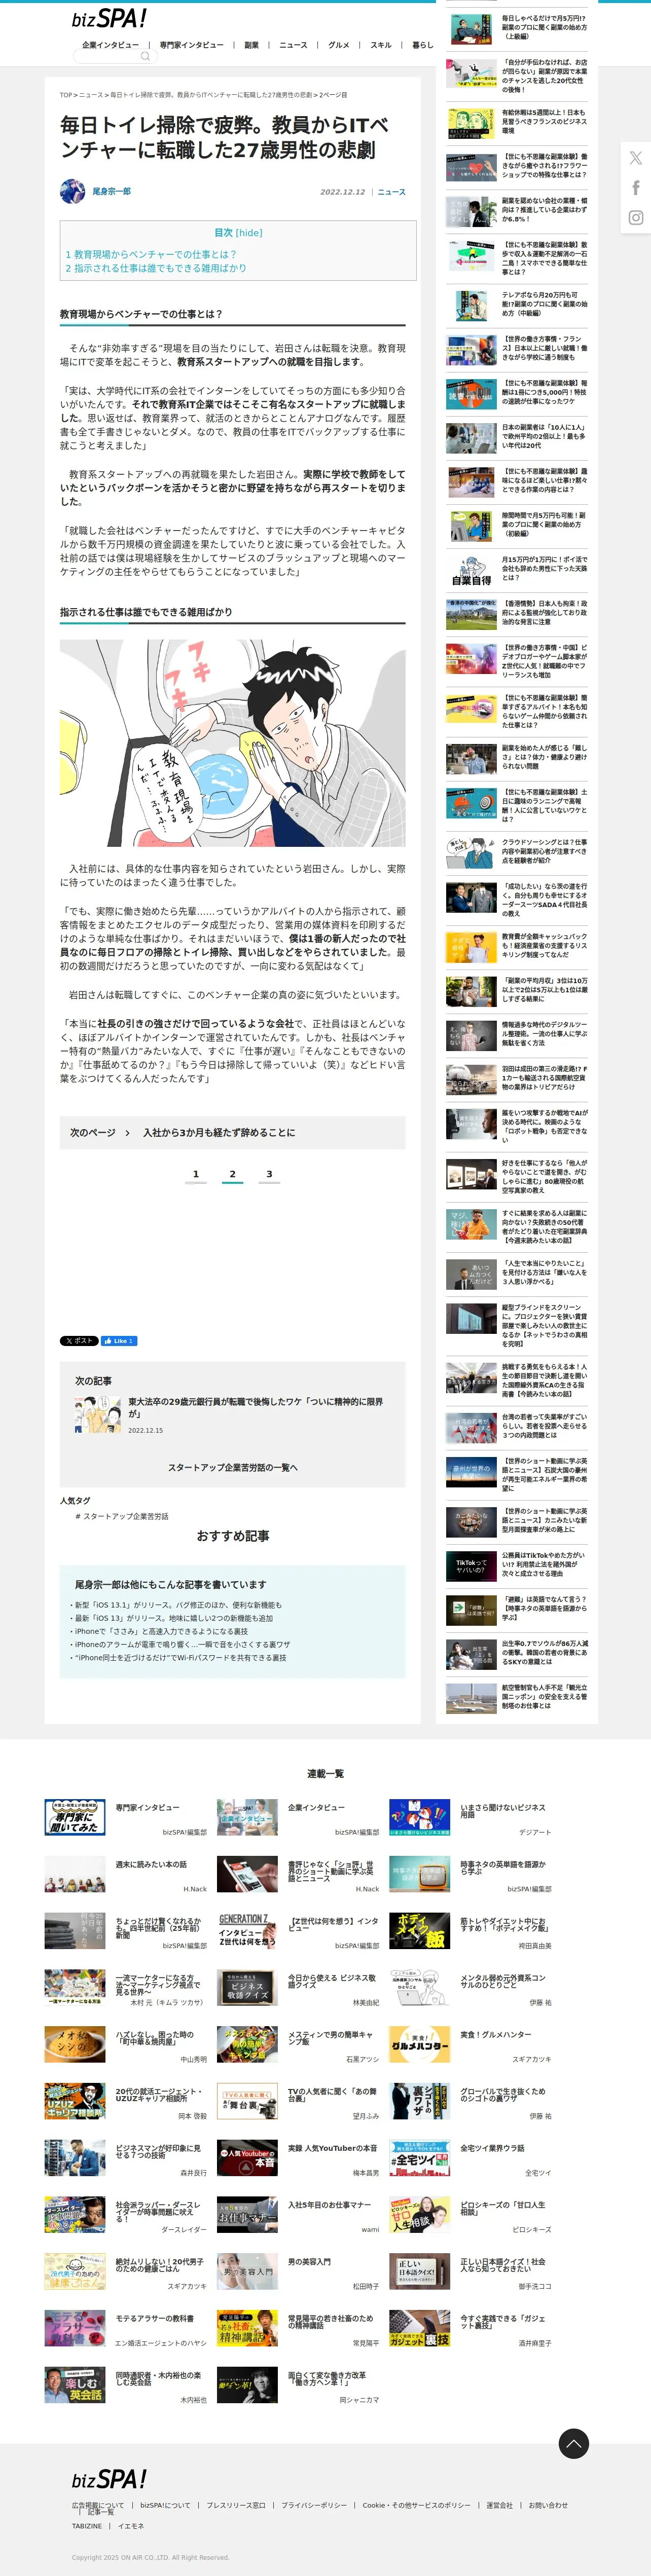
Task: Click the bizSPA! logo in the header
Action: (x=109, y=18)
